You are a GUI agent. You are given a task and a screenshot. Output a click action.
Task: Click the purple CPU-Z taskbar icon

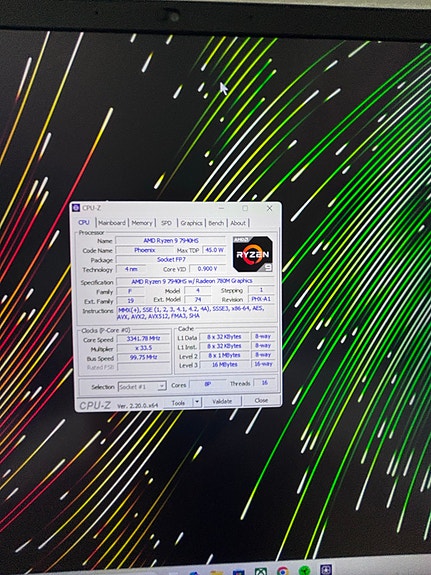pos(326,570)
